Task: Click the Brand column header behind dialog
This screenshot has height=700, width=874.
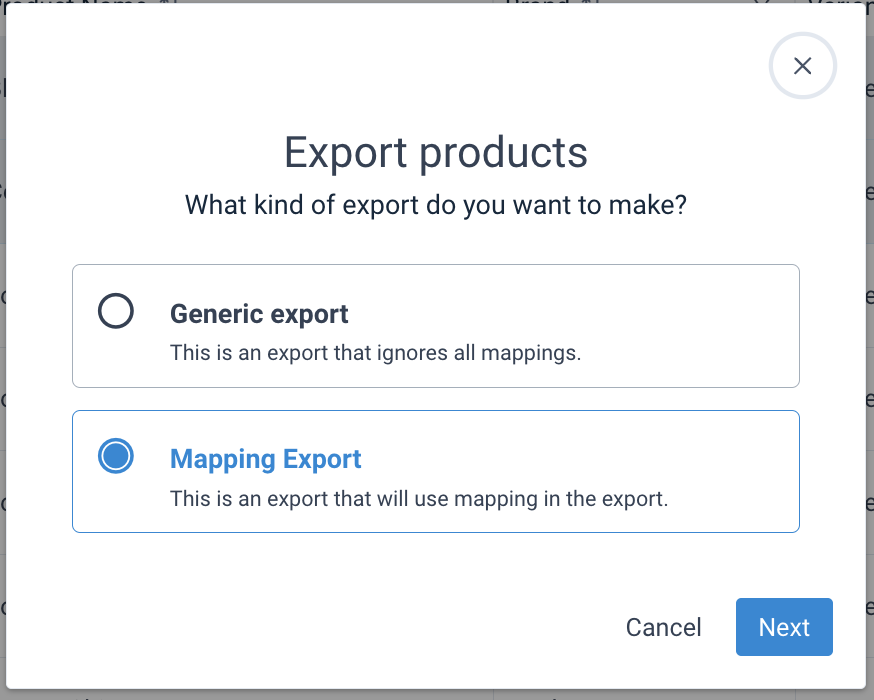Action: tap(536, 3)
